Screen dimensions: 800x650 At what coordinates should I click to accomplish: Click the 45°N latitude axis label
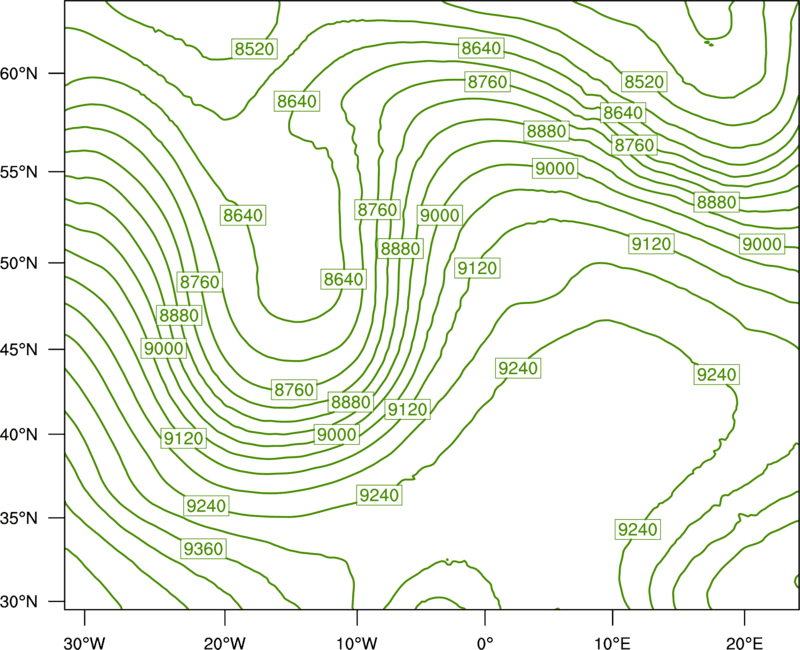coord(19,349)
